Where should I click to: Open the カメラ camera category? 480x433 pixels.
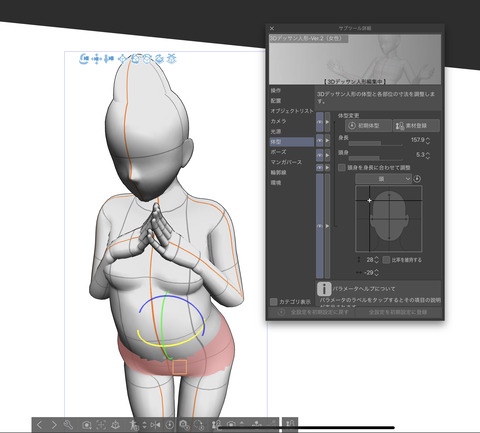pyautogui.click(x=278, y=121)
